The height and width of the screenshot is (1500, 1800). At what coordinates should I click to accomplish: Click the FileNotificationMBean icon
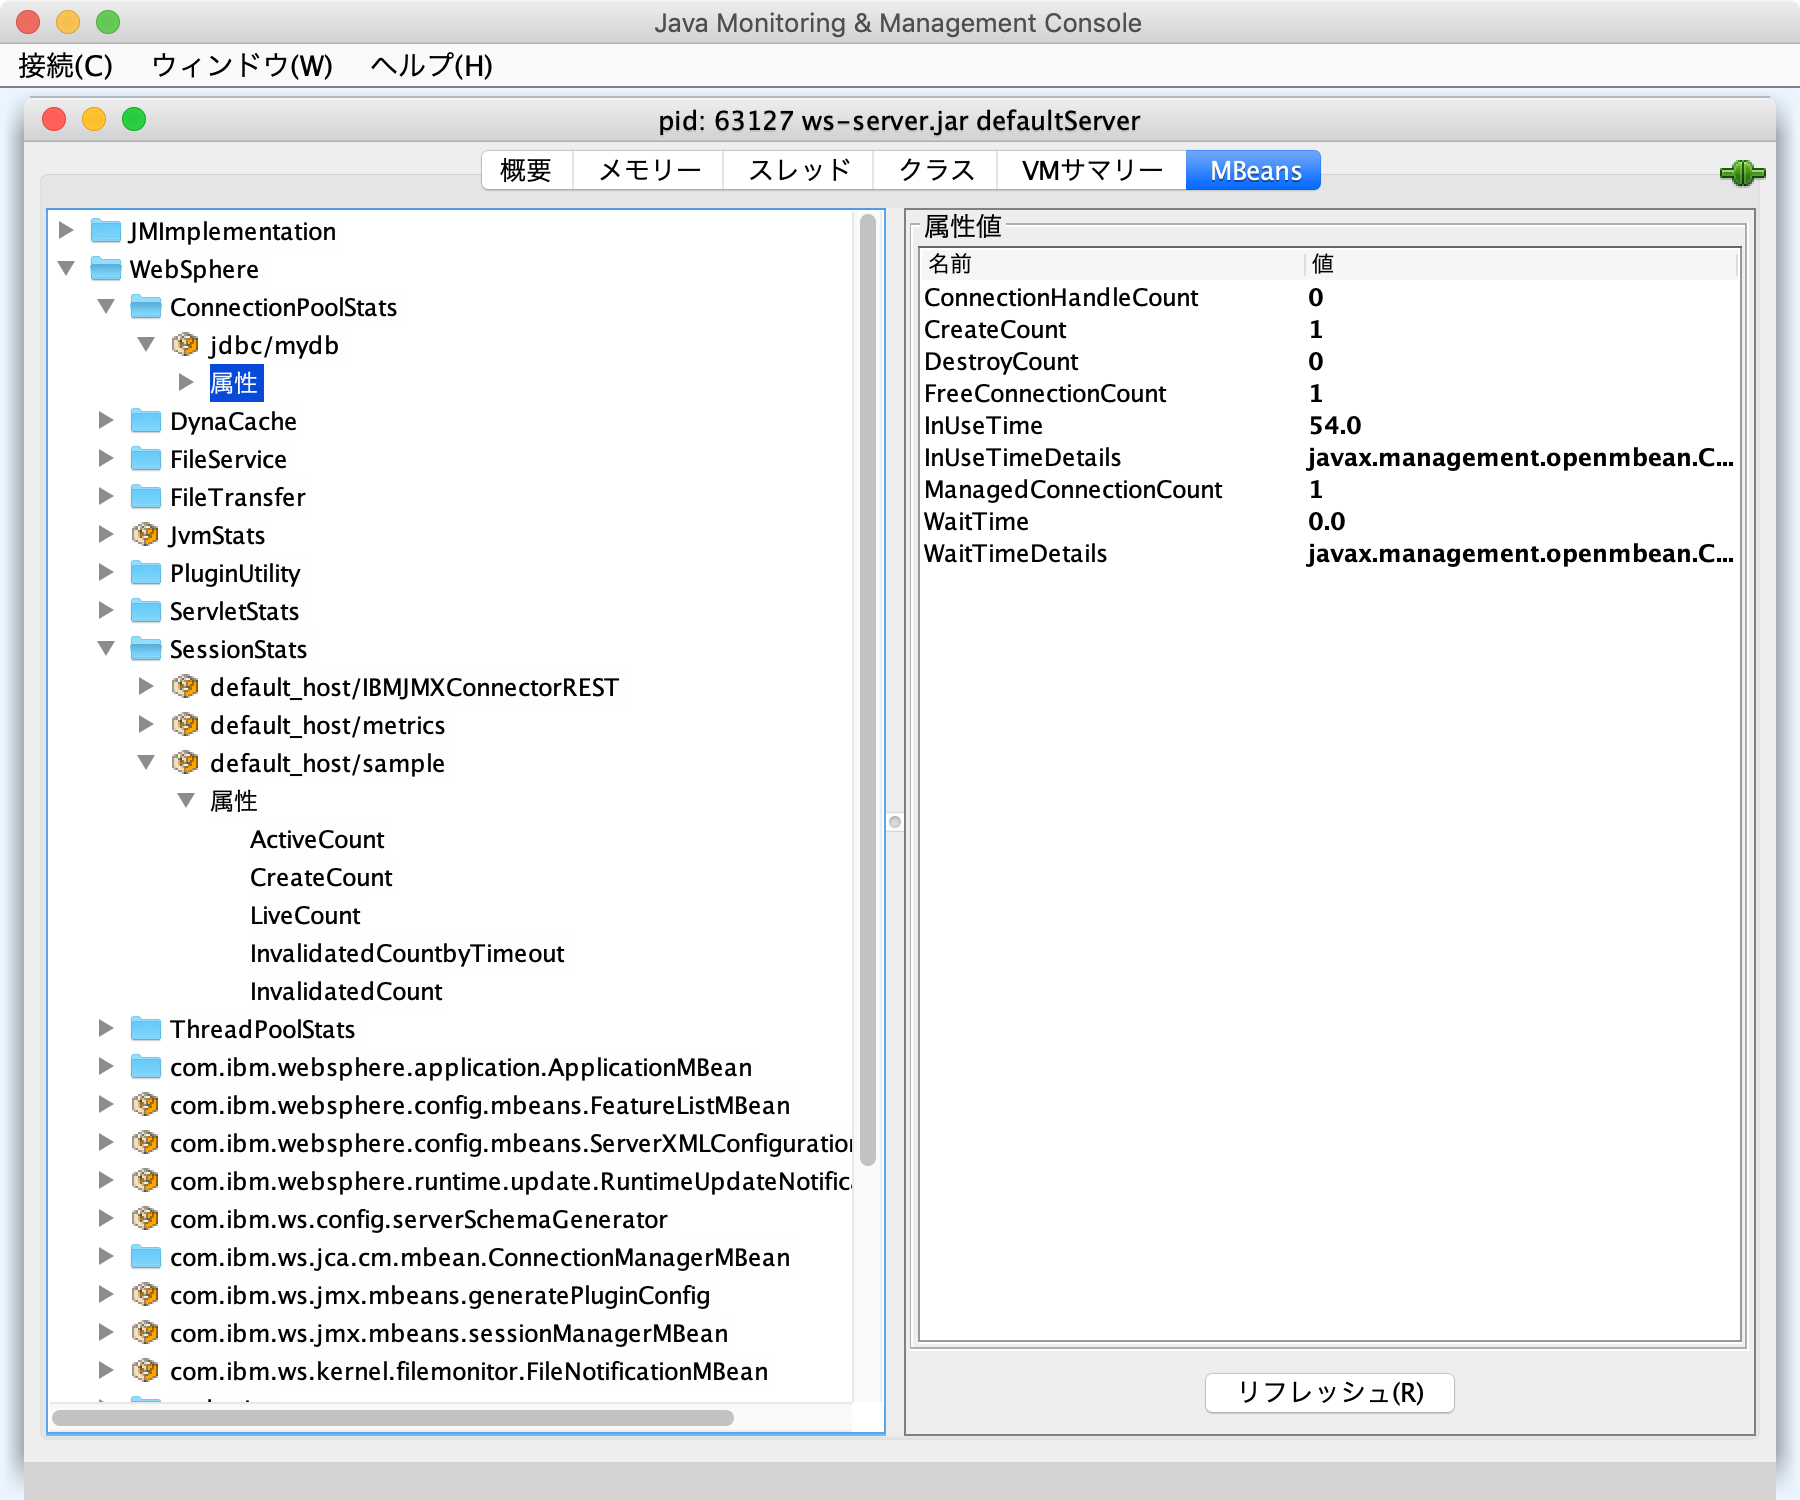[x=145, y=1370]
